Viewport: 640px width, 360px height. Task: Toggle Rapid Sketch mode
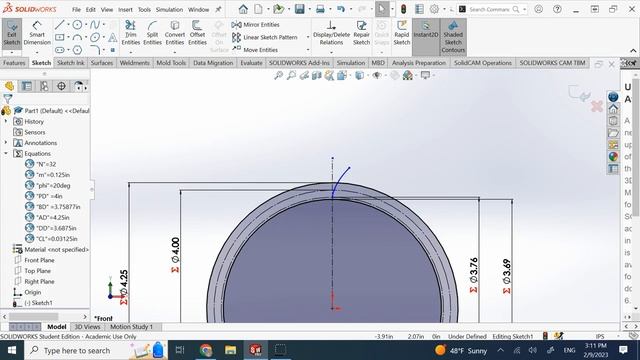[x=402, y=33]
